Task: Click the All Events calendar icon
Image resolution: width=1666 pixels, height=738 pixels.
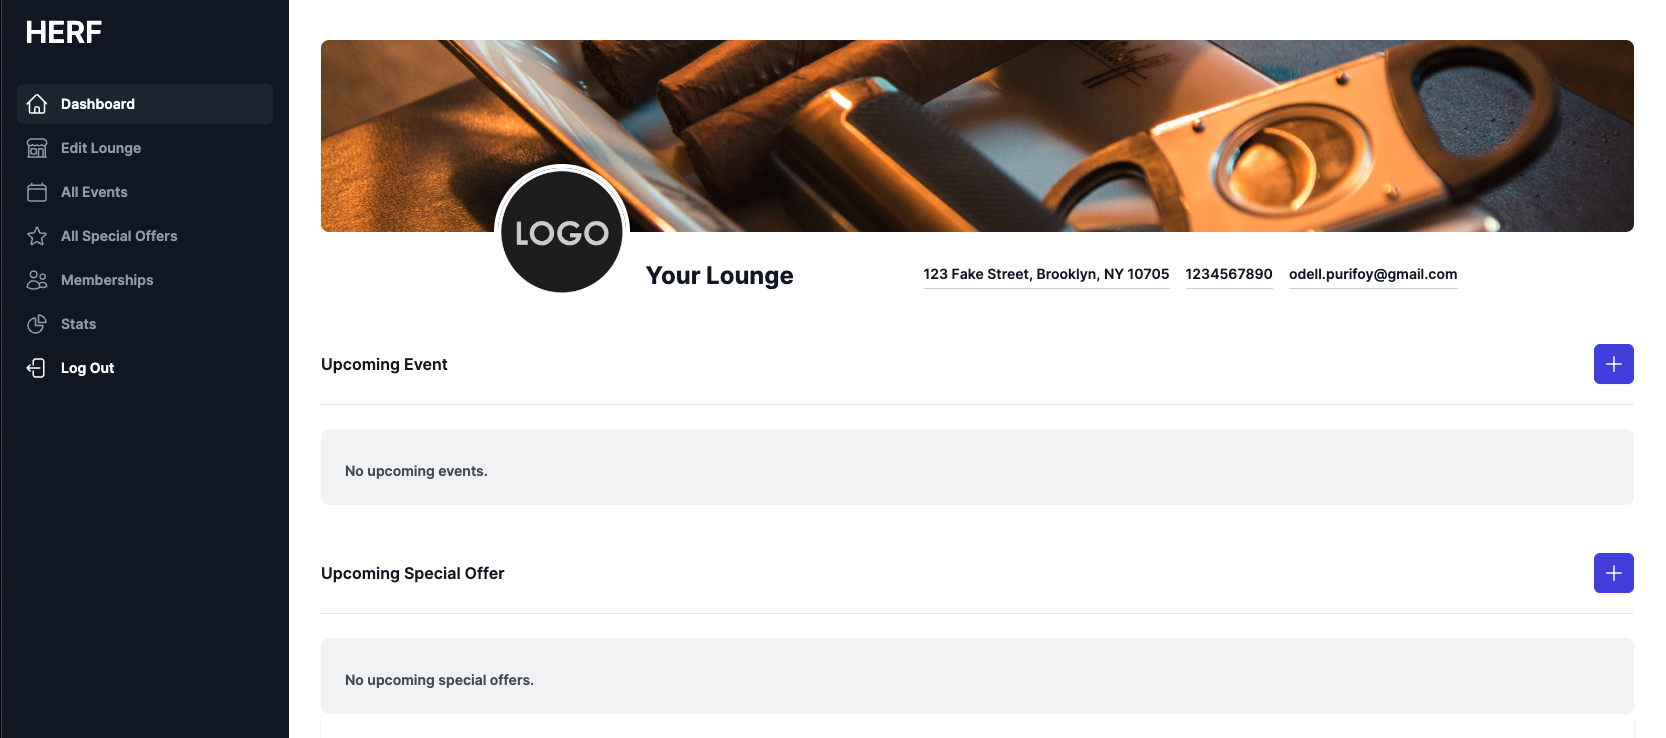Action: (x=37, y=192)
